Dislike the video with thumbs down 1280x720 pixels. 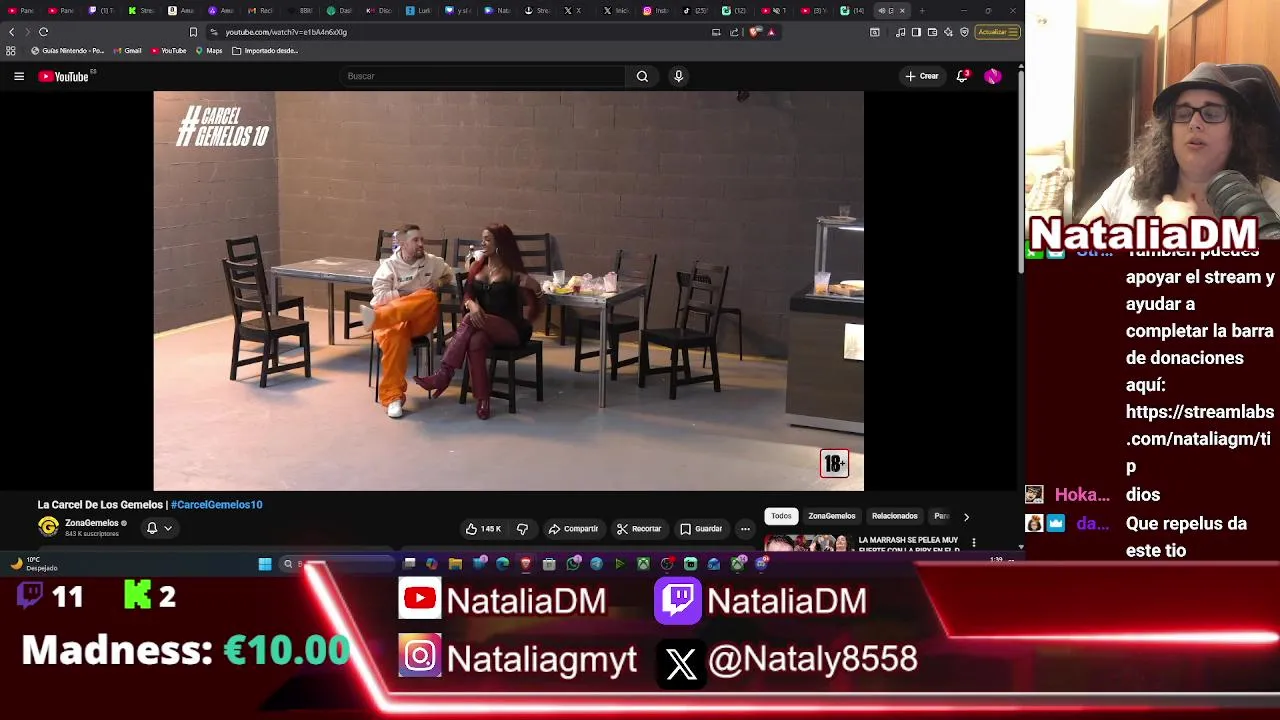(522, 529)
